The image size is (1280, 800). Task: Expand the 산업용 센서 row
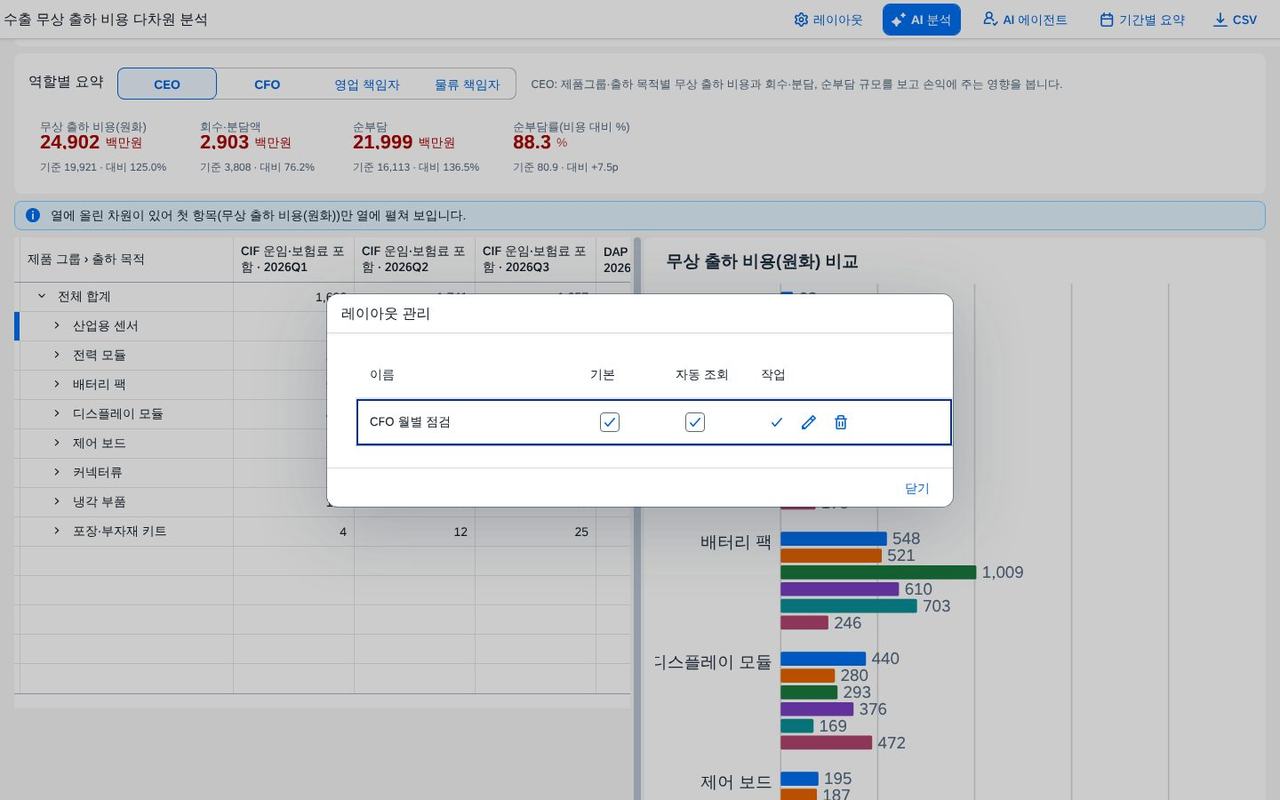57,326
